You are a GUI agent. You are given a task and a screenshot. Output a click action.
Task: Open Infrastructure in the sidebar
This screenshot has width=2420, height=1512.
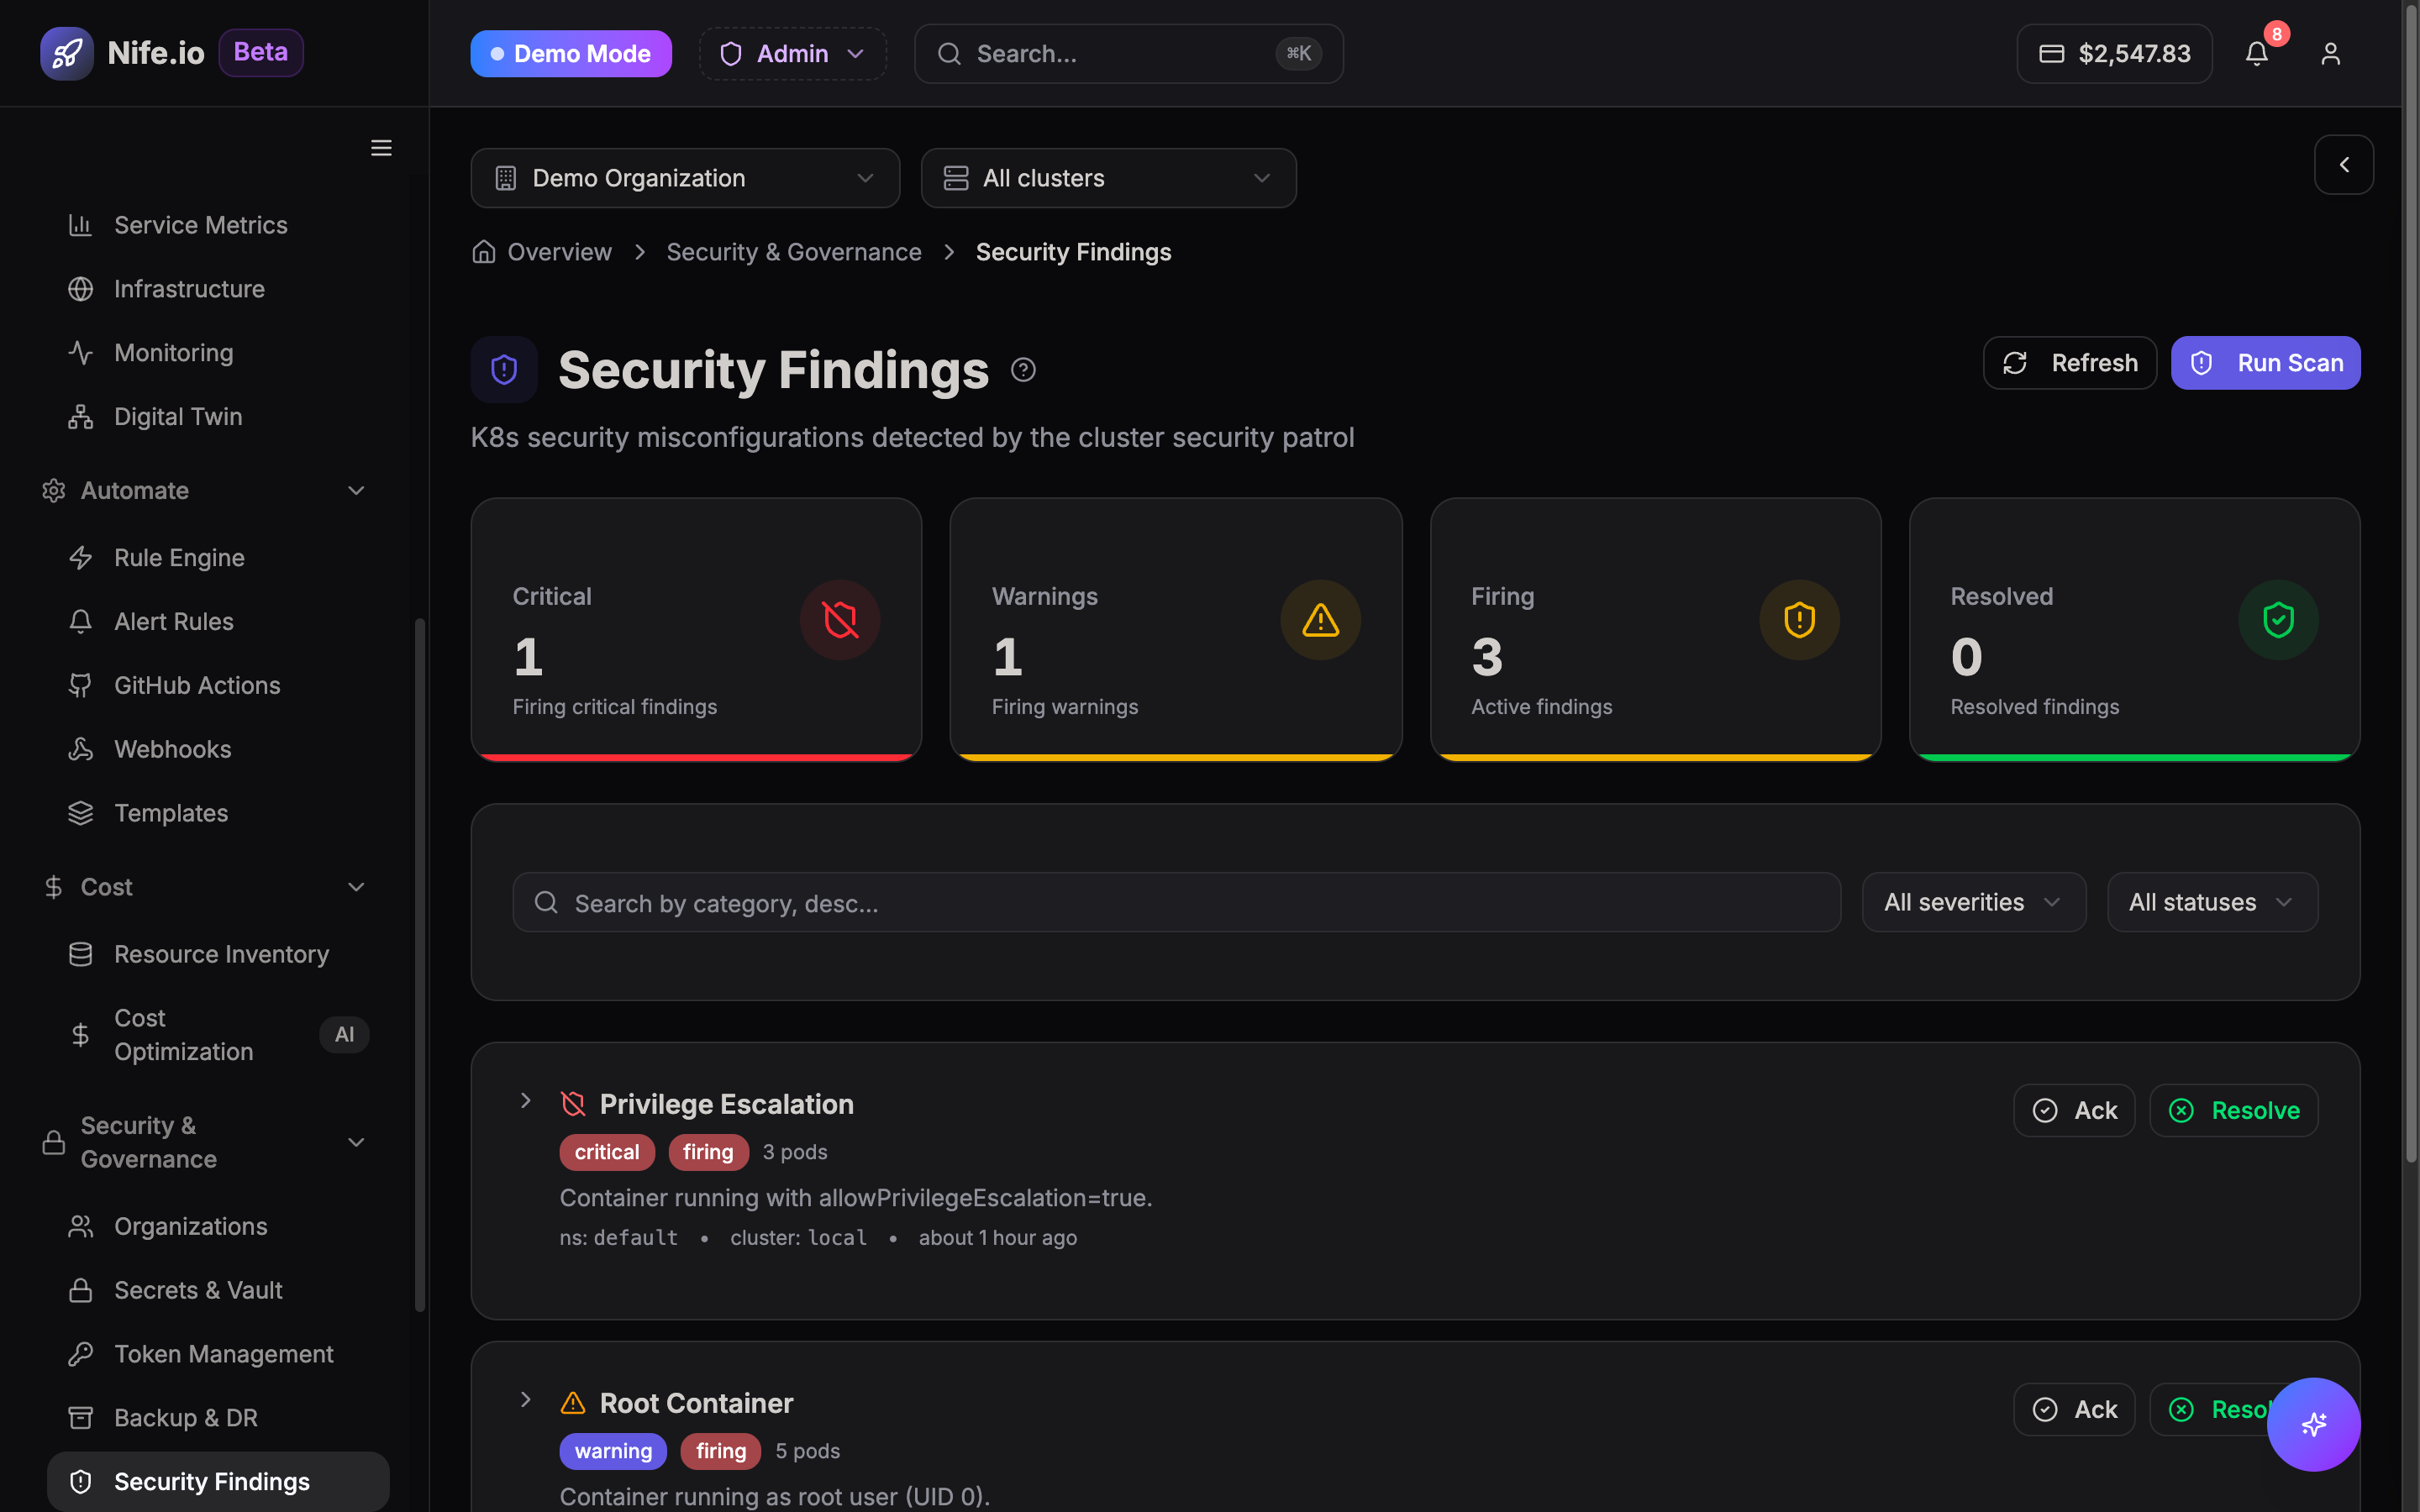[217, 289]
